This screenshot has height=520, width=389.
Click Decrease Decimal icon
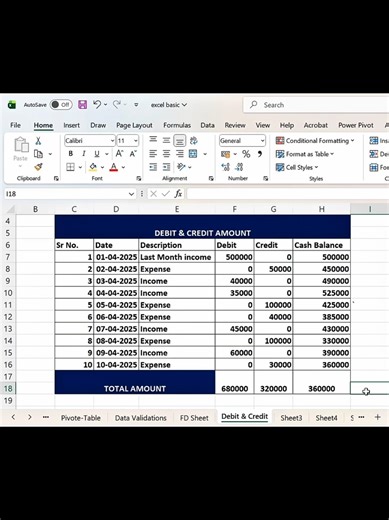tap(239, 167)
